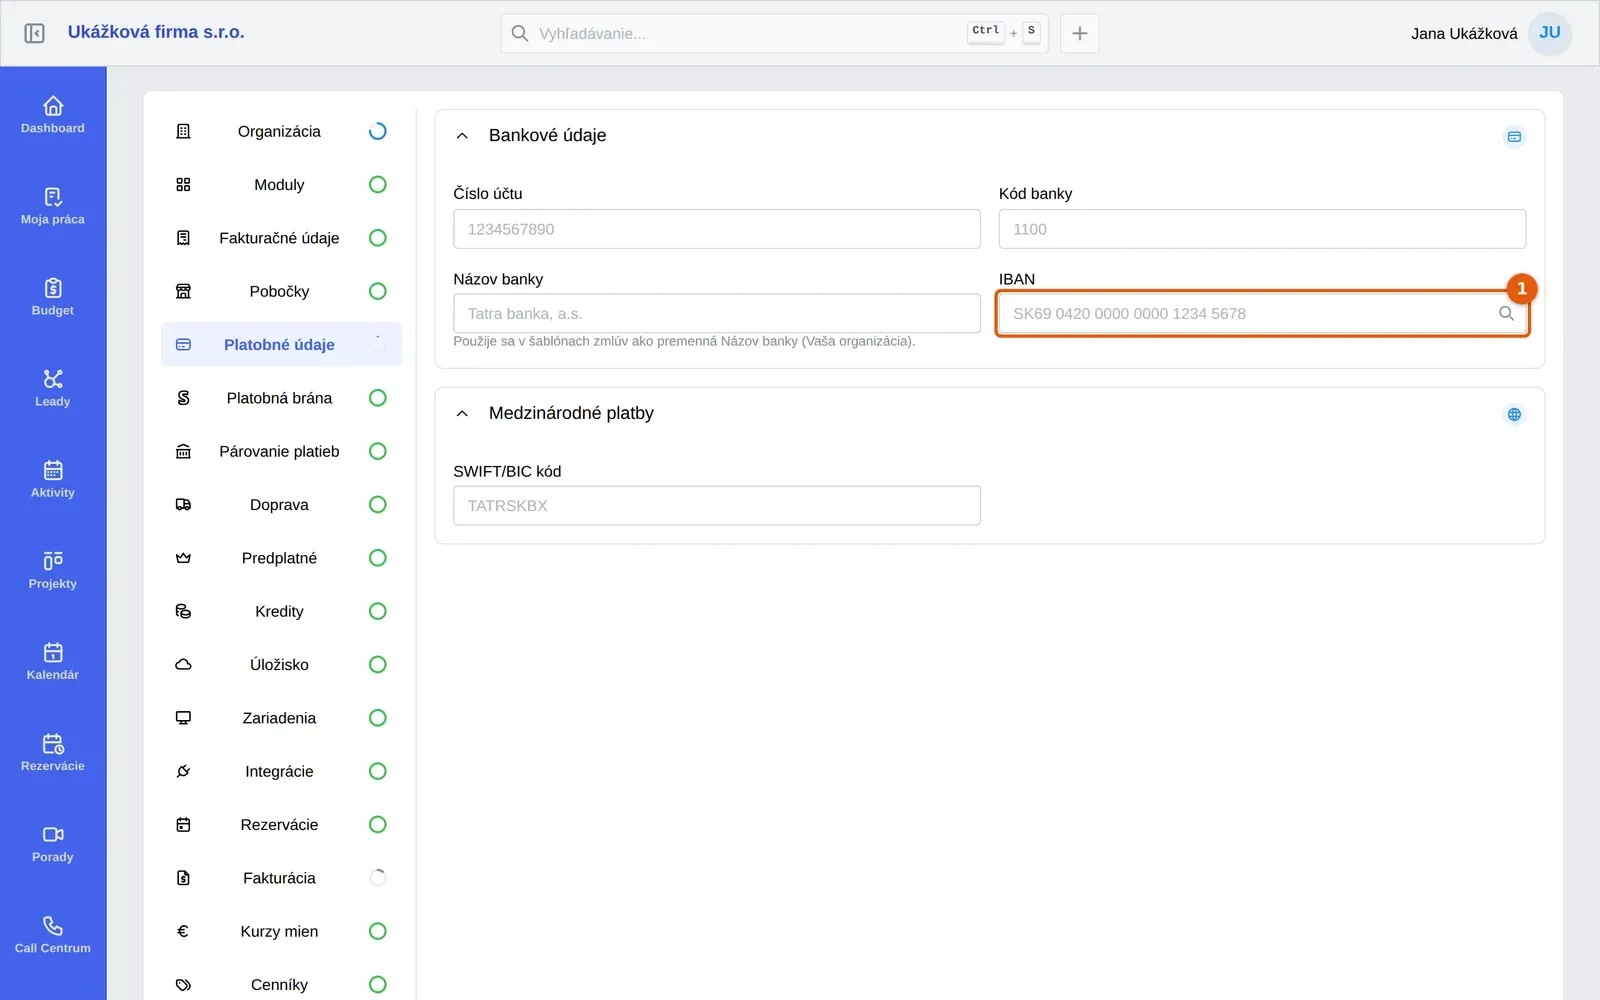This screenshot has width=1600, height=1000.
Task: Click the Číslo účtu input field
Action: coord(717,229)
